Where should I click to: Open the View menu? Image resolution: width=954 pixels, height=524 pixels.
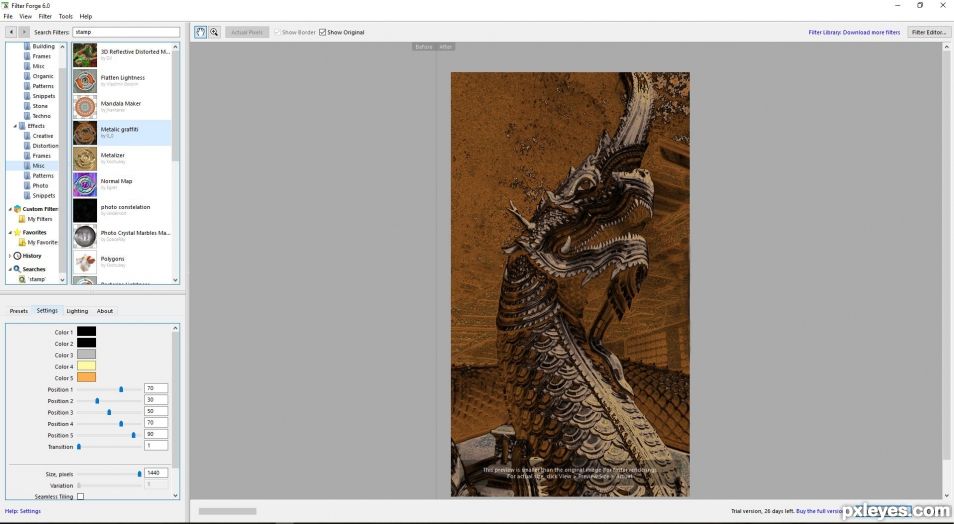[x=25, y=16]
